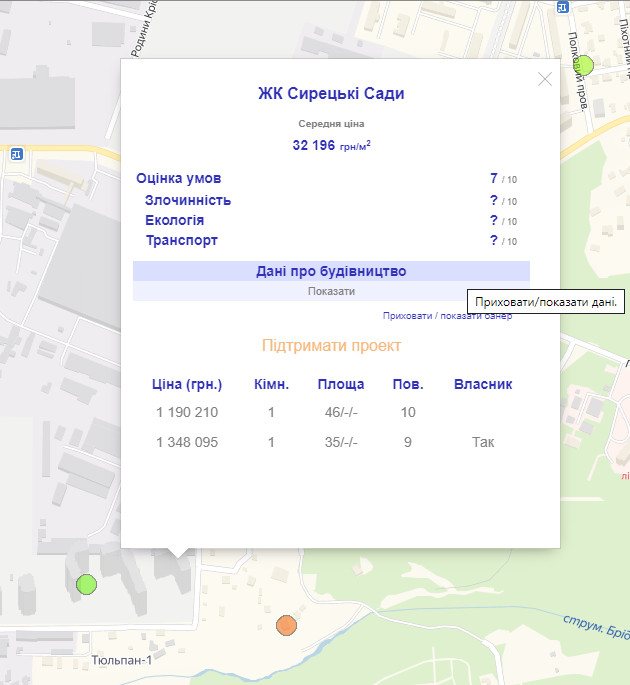Expand construction data with Показати
630x685 pixels.
point(331,291)
